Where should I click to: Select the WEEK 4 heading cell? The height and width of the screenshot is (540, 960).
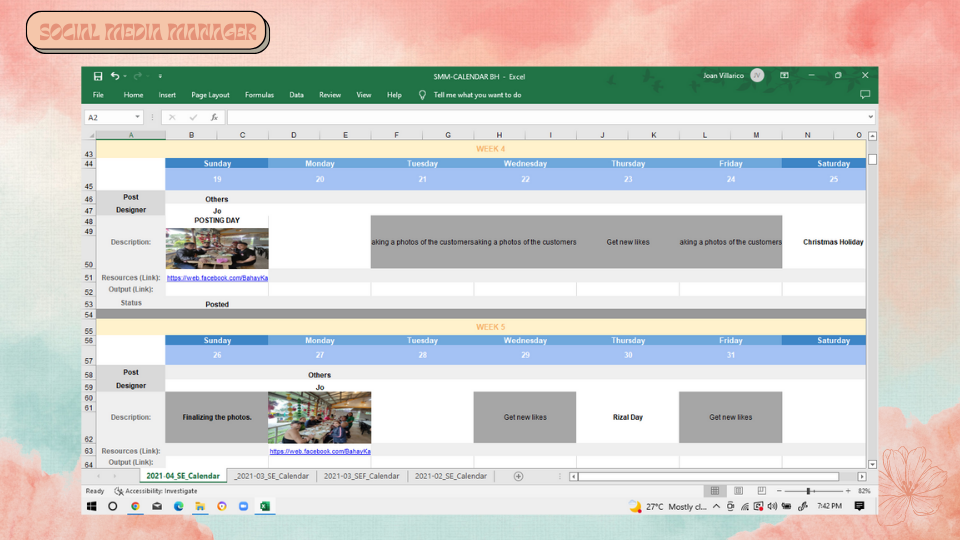[x=490, y=149]
